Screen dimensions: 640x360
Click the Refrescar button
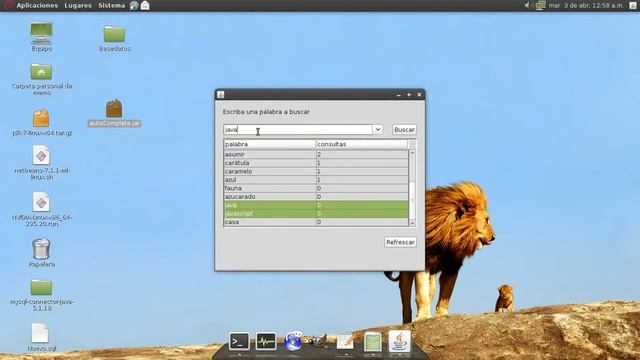click(400, 242)
